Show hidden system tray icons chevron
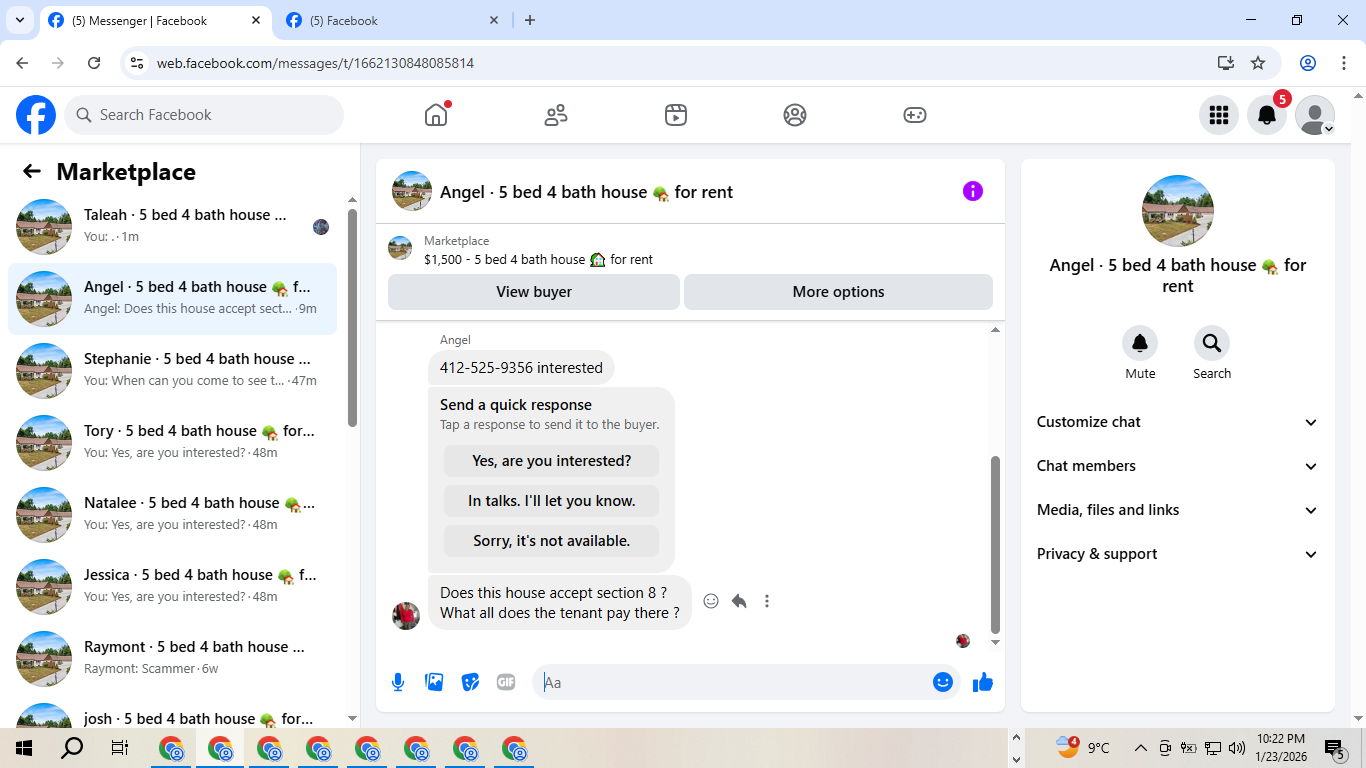Viewport: 1366px width, 768px height. 1140,748
